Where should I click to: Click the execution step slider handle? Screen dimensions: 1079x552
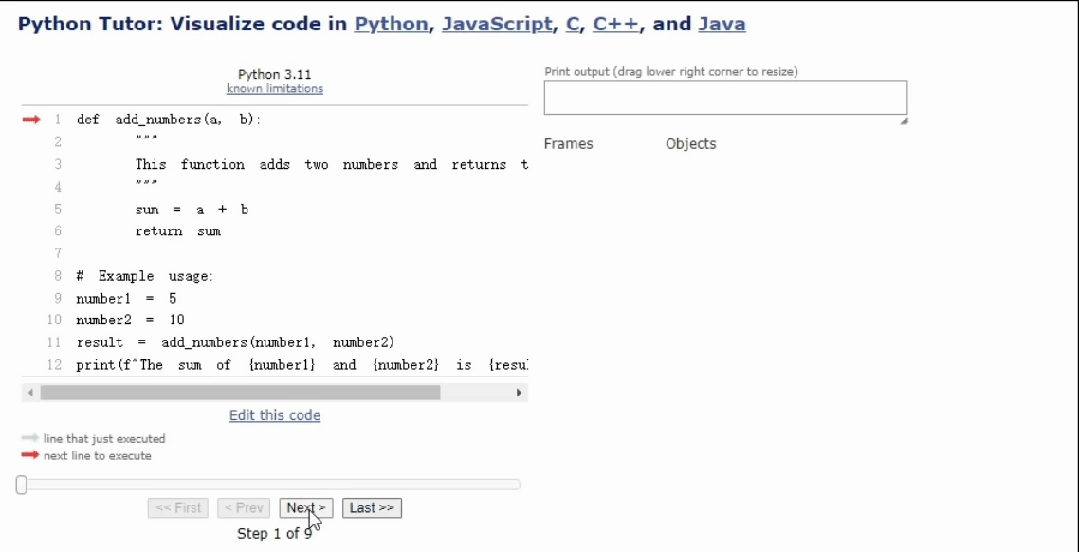pyautogui.click(x=21, y=485)
